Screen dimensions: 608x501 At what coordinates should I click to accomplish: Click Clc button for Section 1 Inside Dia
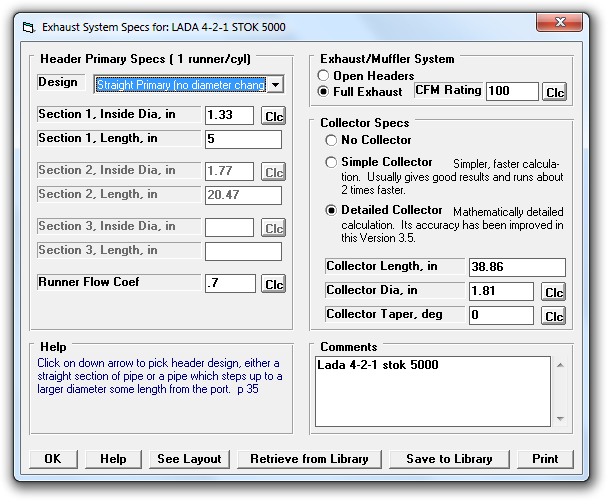(273, 116)
